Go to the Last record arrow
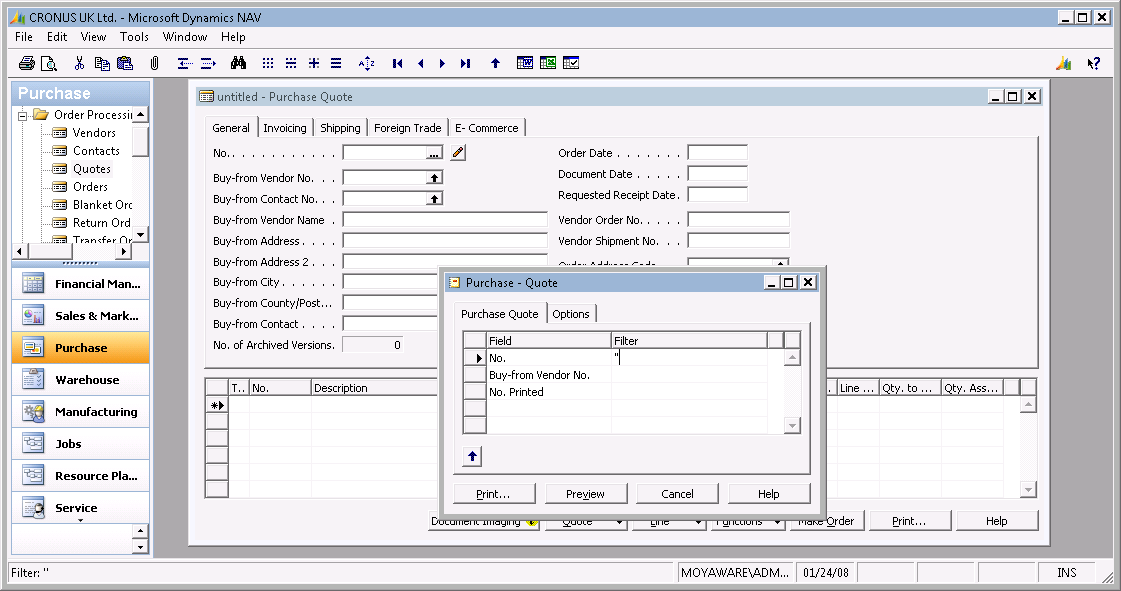This screenshot has height=591, width=1121. 465,64
